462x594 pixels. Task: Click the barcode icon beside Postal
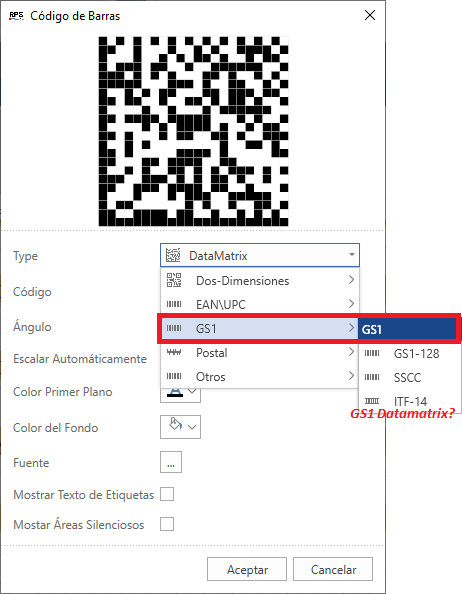174,352
